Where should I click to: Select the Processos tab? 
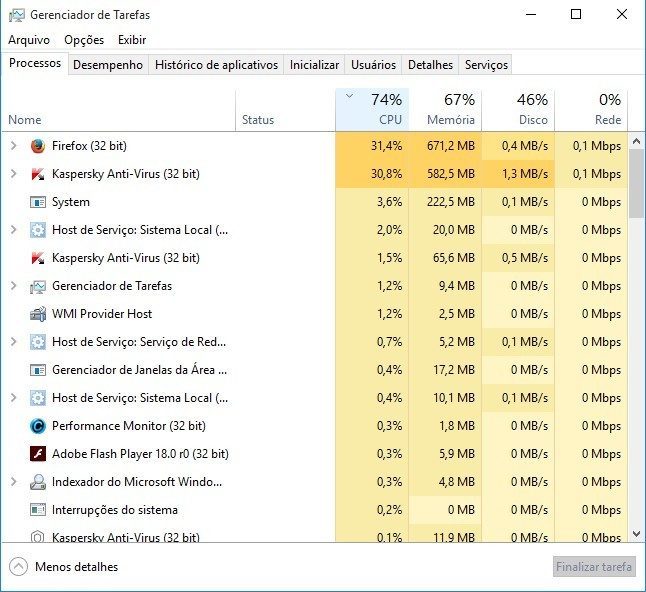point(35,63)
